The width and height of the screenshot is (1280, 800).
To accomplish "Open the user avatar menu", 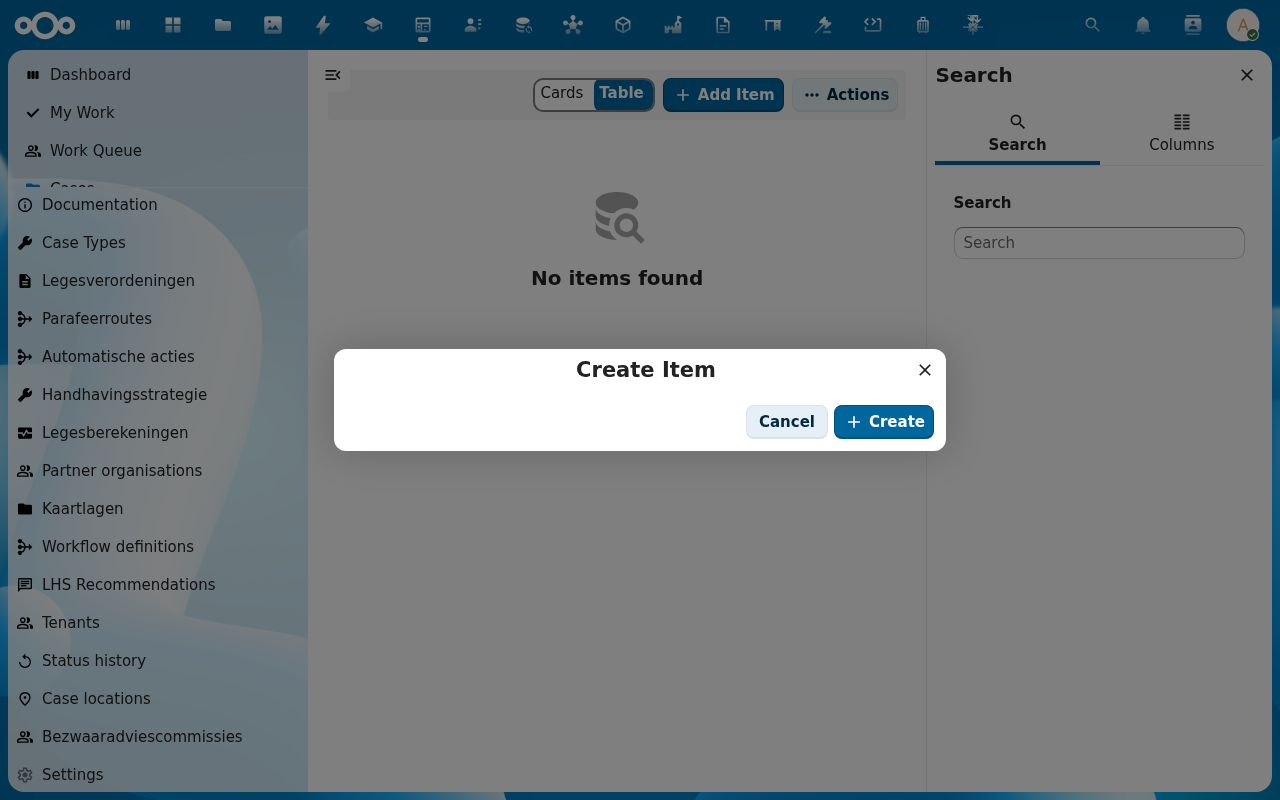I will (x=1243, y=25).
